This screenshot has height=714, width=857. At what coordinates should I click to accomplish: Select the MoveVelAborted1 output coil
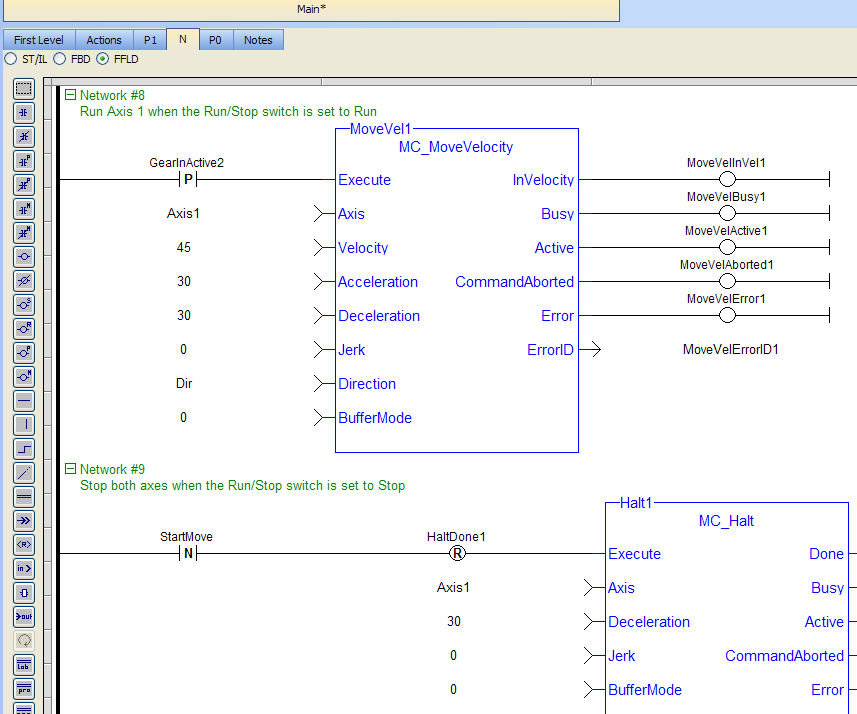tap(727, 281)
